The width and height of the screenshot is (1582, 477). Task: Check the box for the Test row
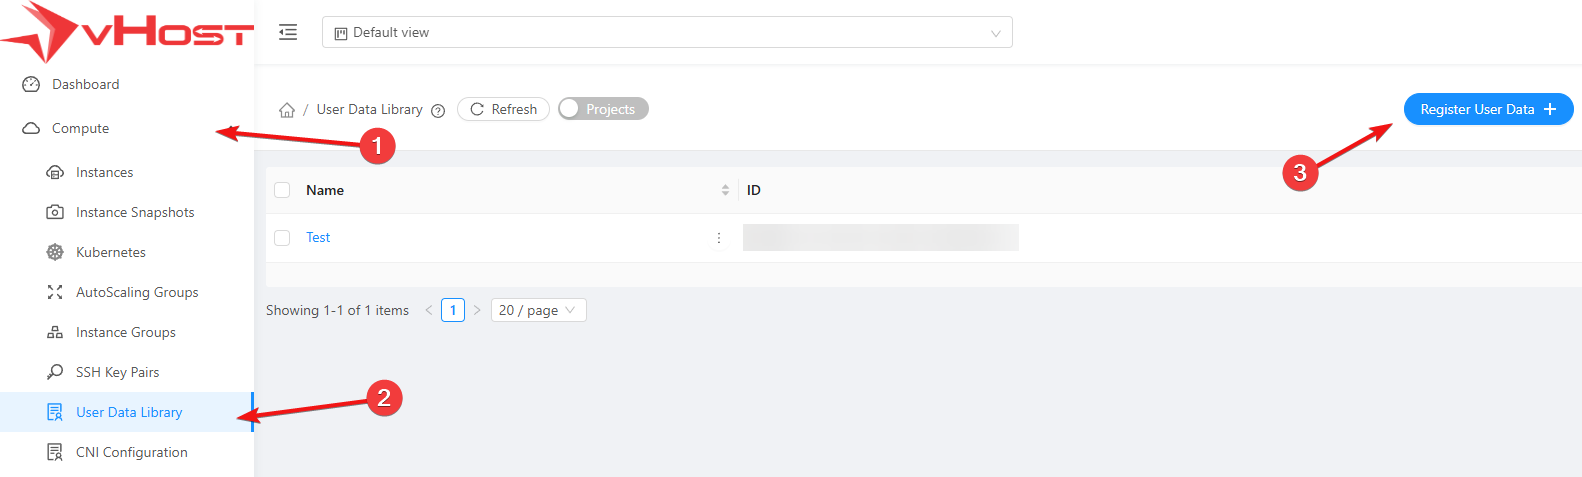pos(282,238)
